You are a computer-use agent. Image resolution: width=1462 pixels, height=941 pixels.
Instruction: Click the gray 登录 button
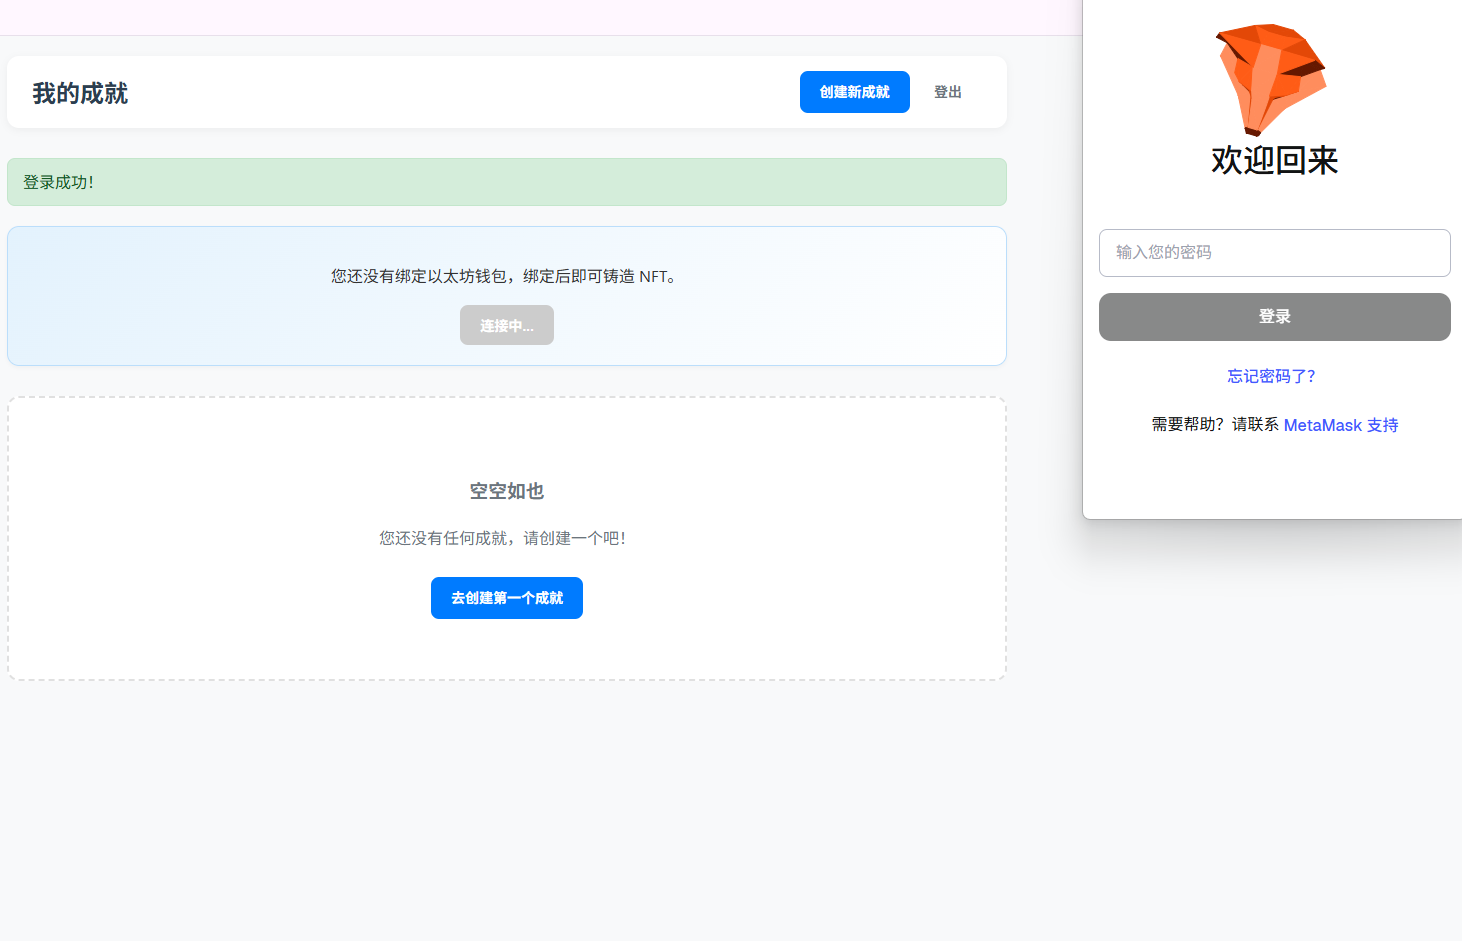click(x=1274, y=316)
